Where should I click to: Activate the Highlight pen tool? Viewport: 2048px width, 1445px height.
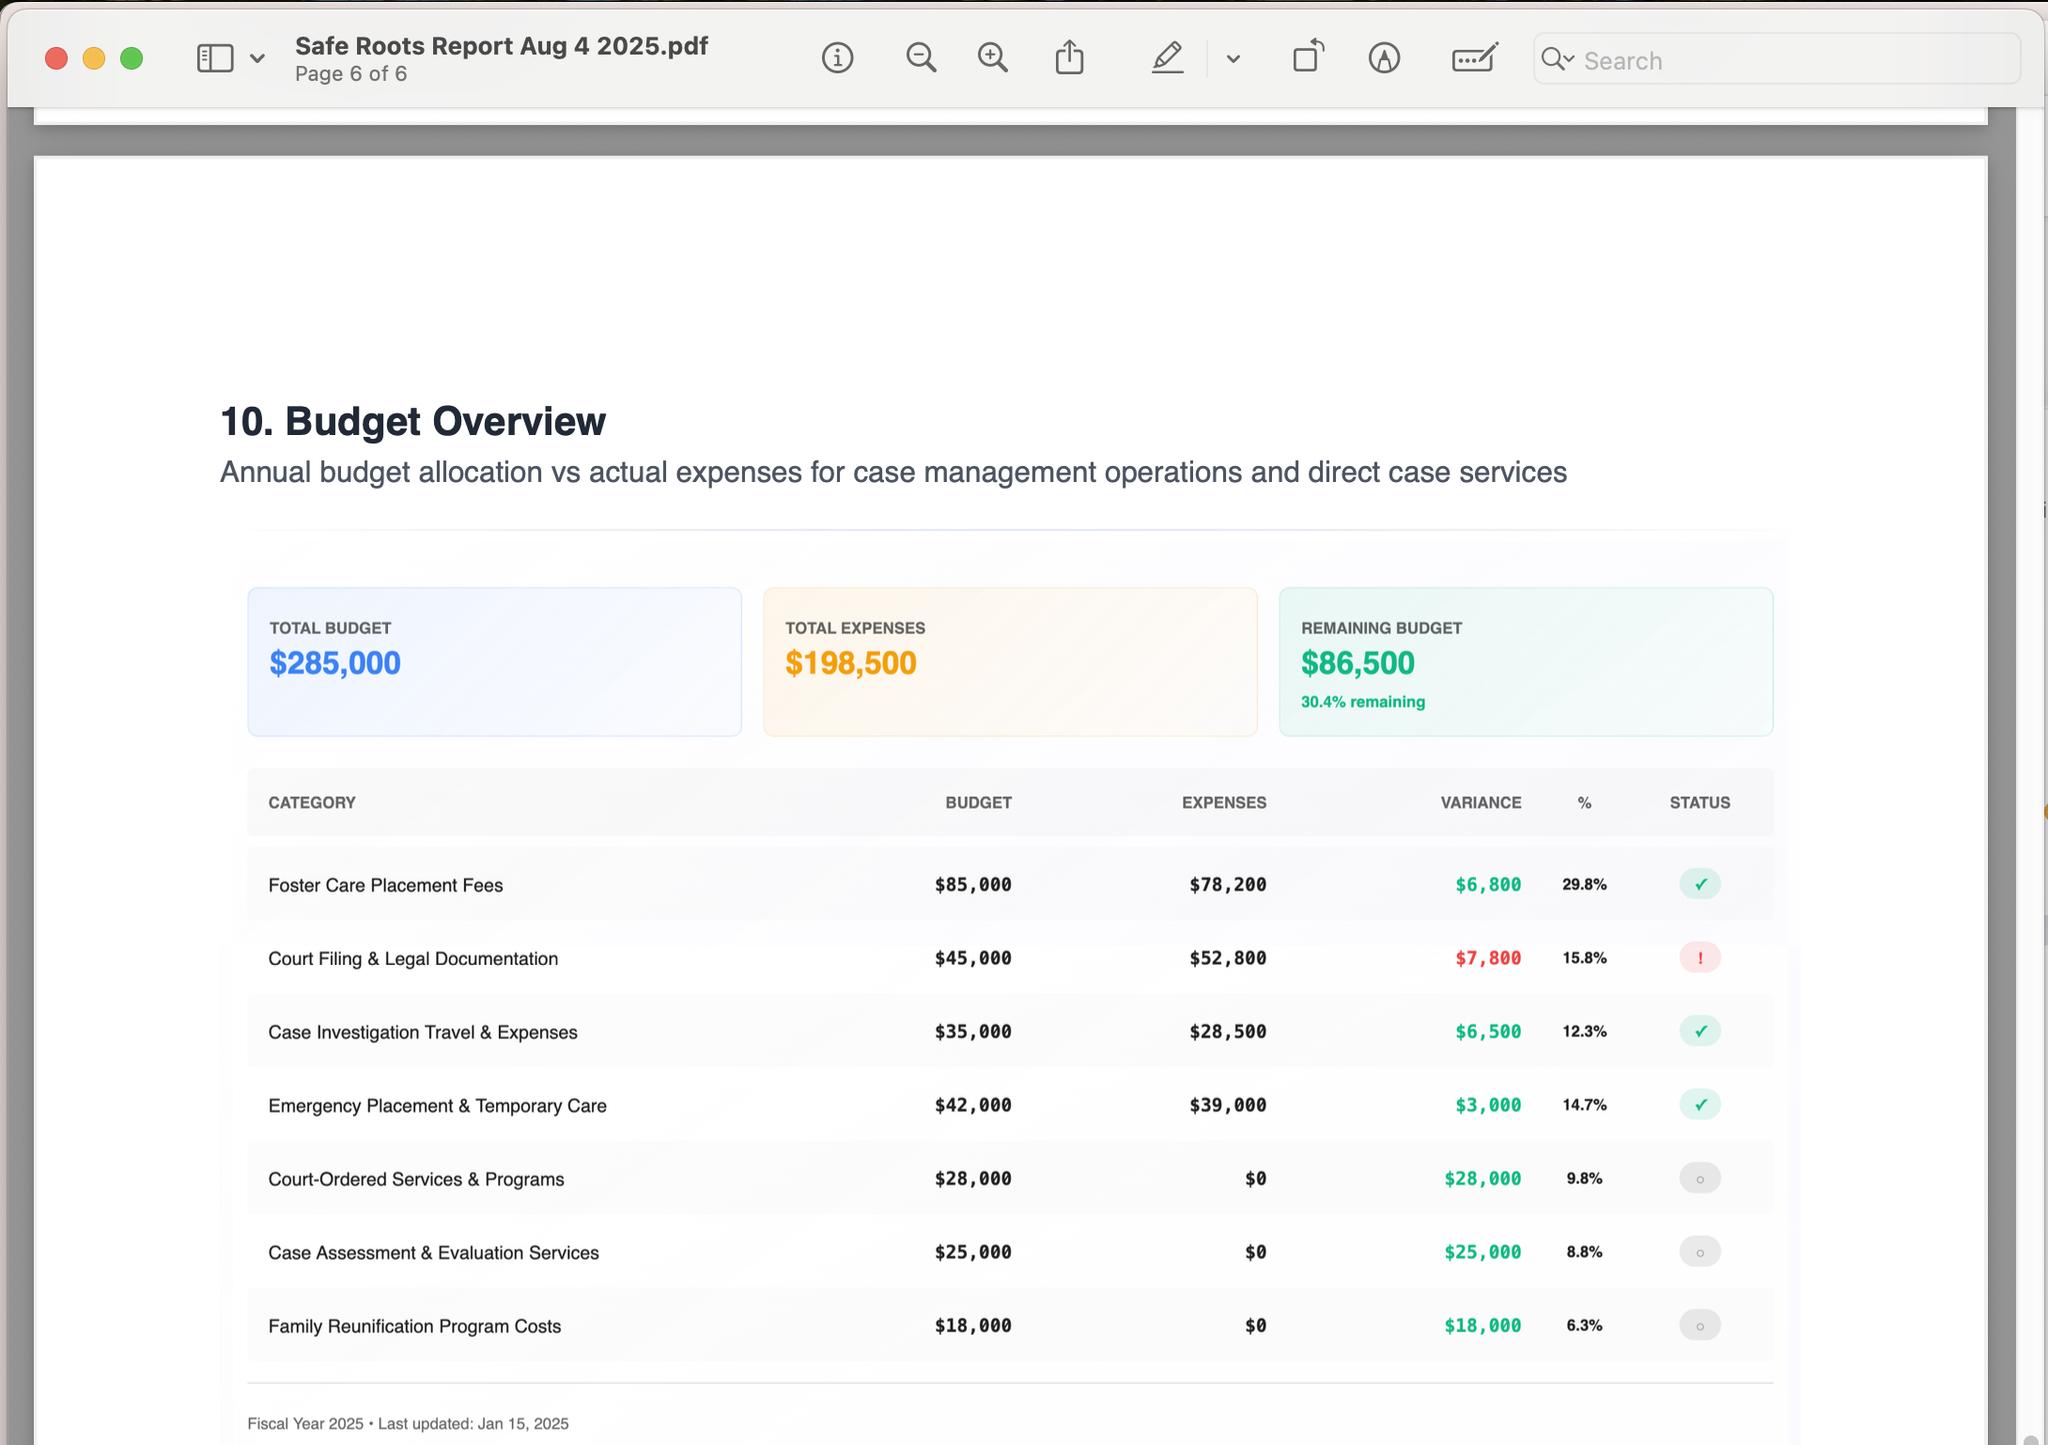pyautogui.click(x=1167, y=59)
